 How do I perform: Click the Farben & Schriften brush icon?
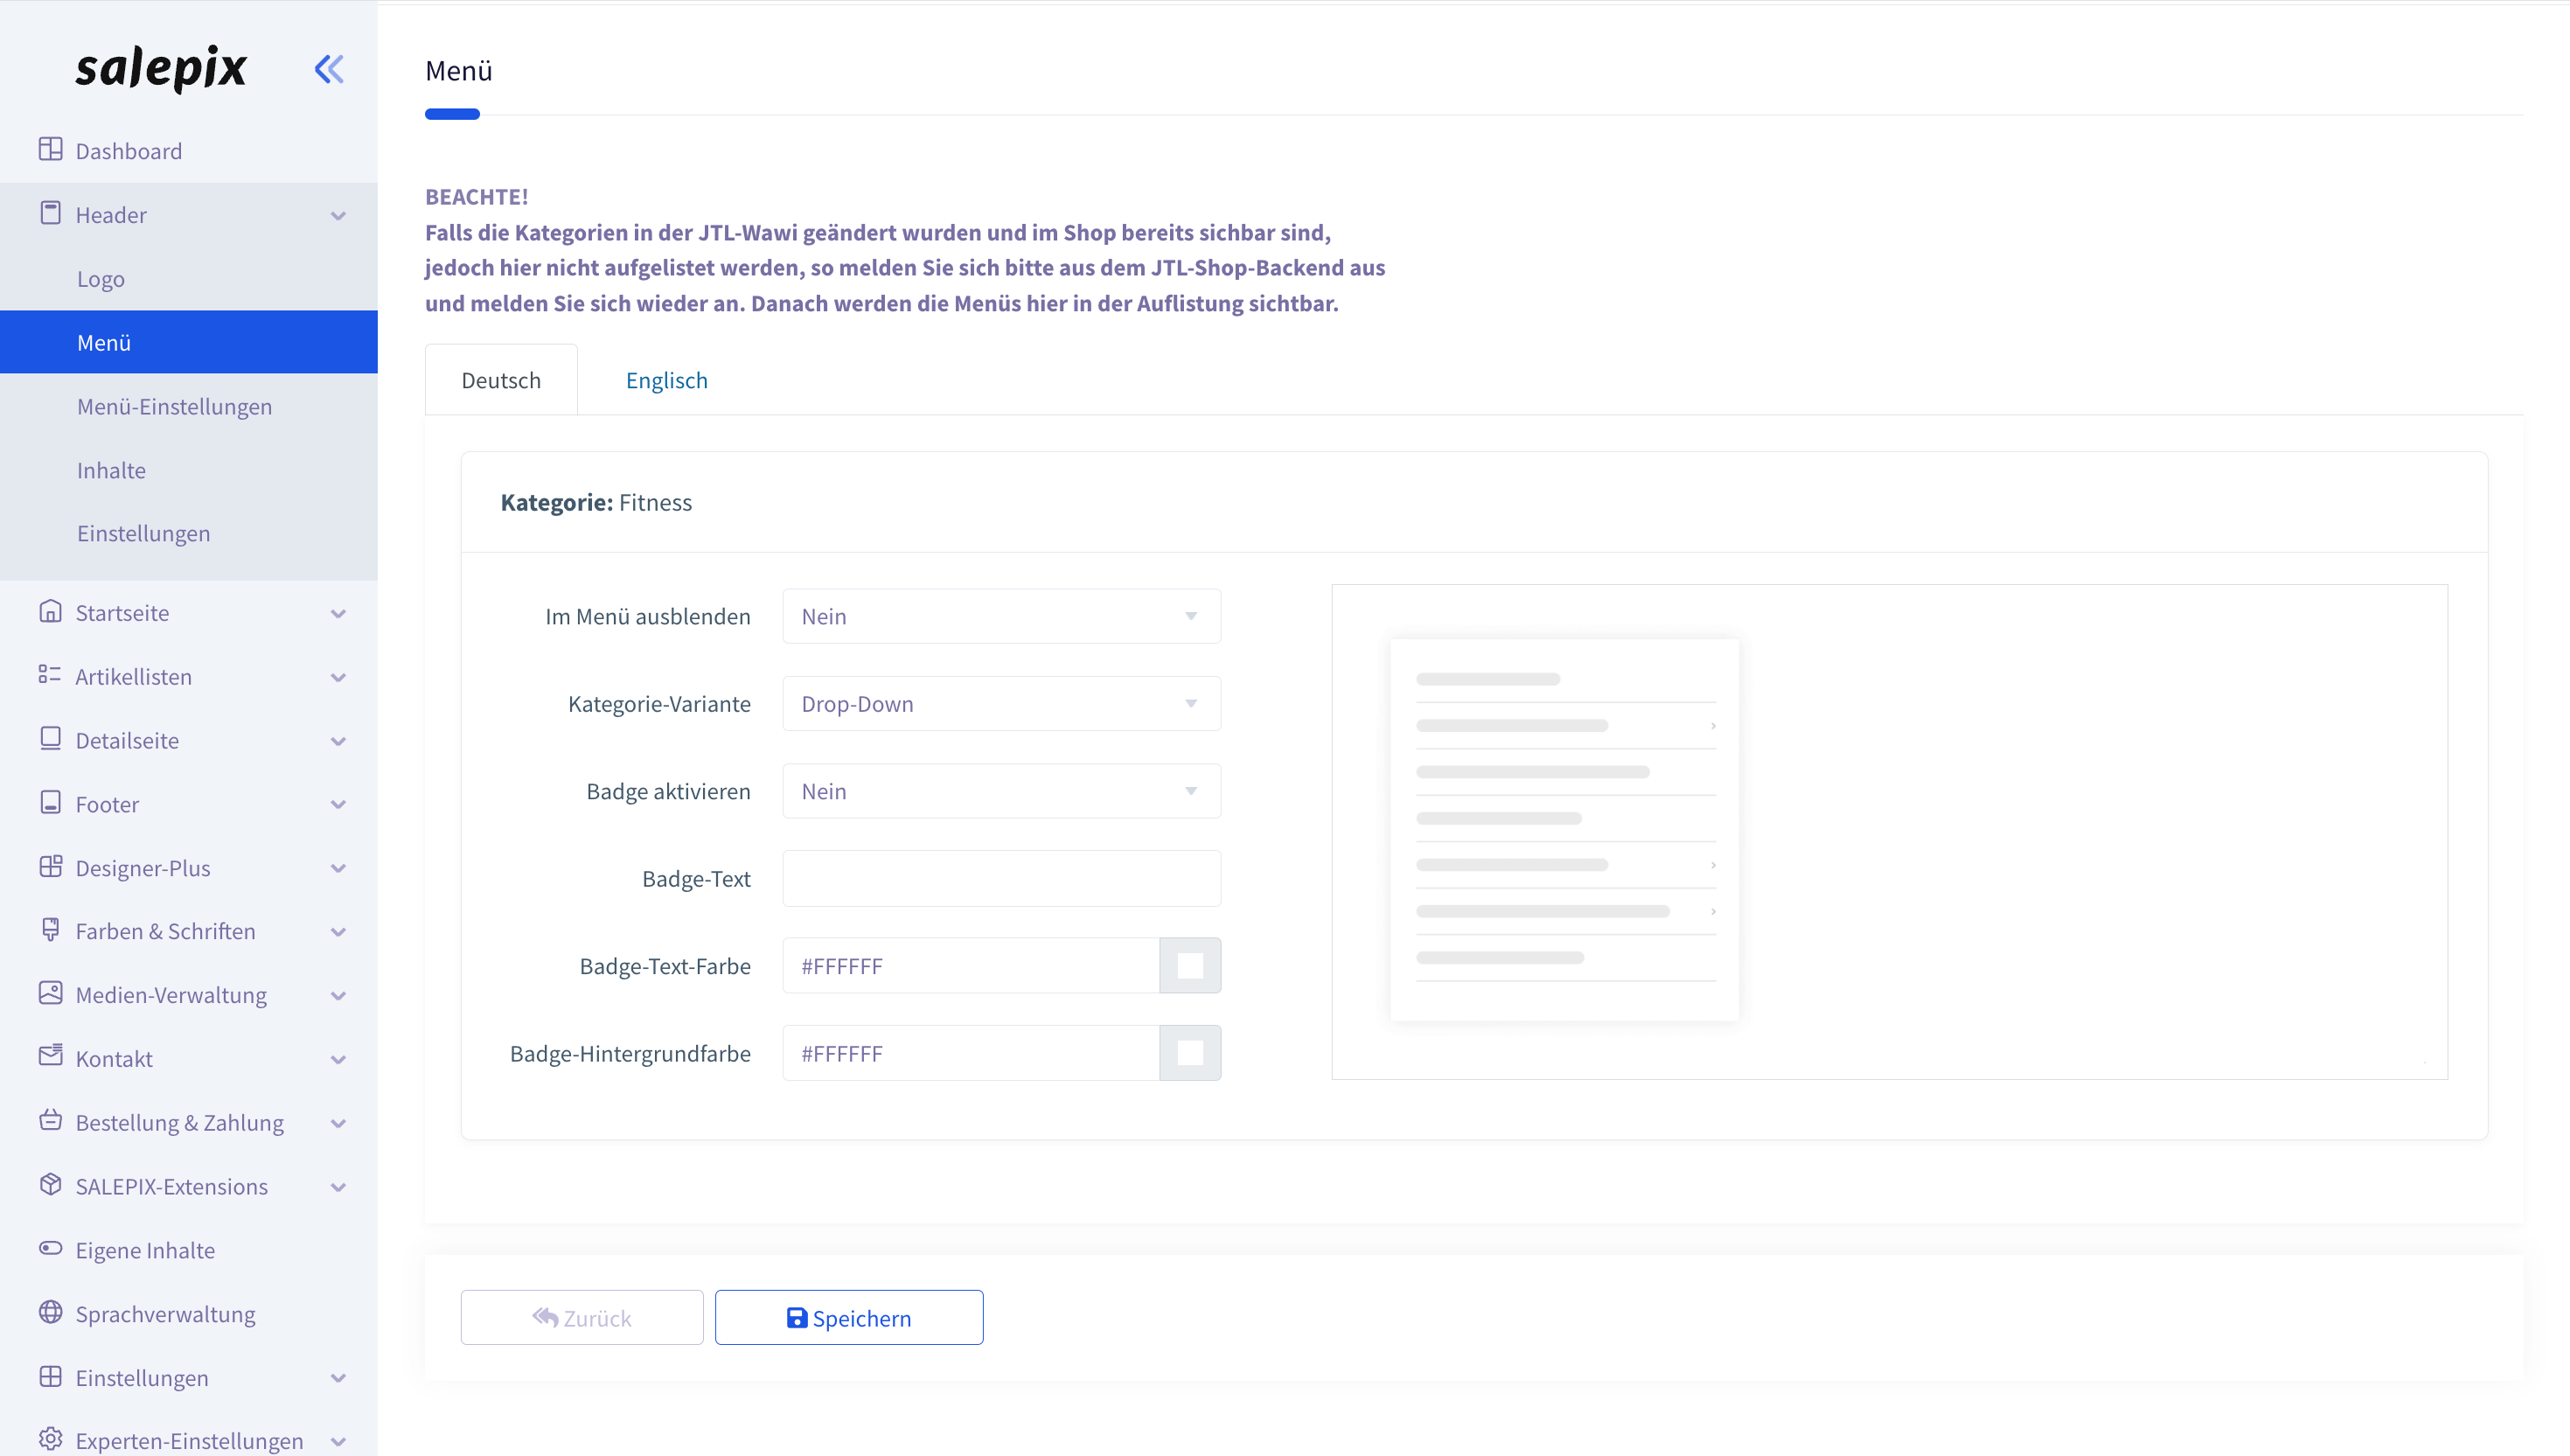point(50,930)
